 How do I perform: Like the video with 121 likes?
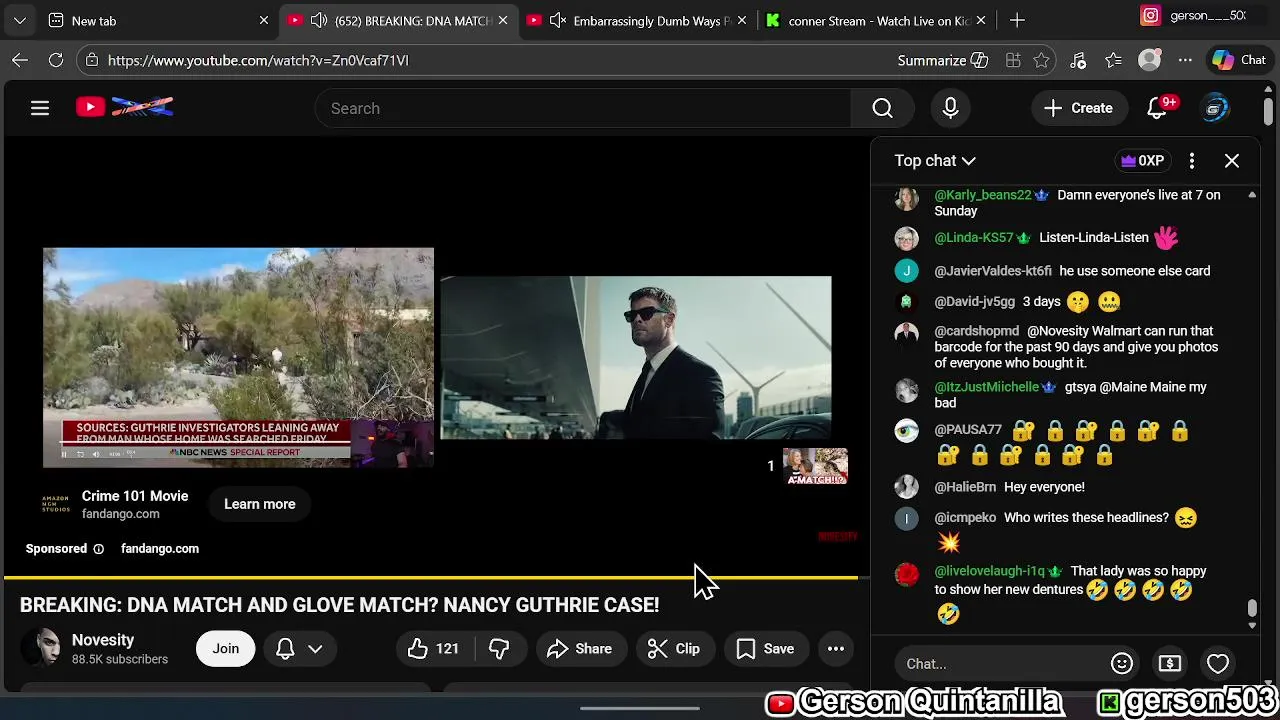point(433,648)
